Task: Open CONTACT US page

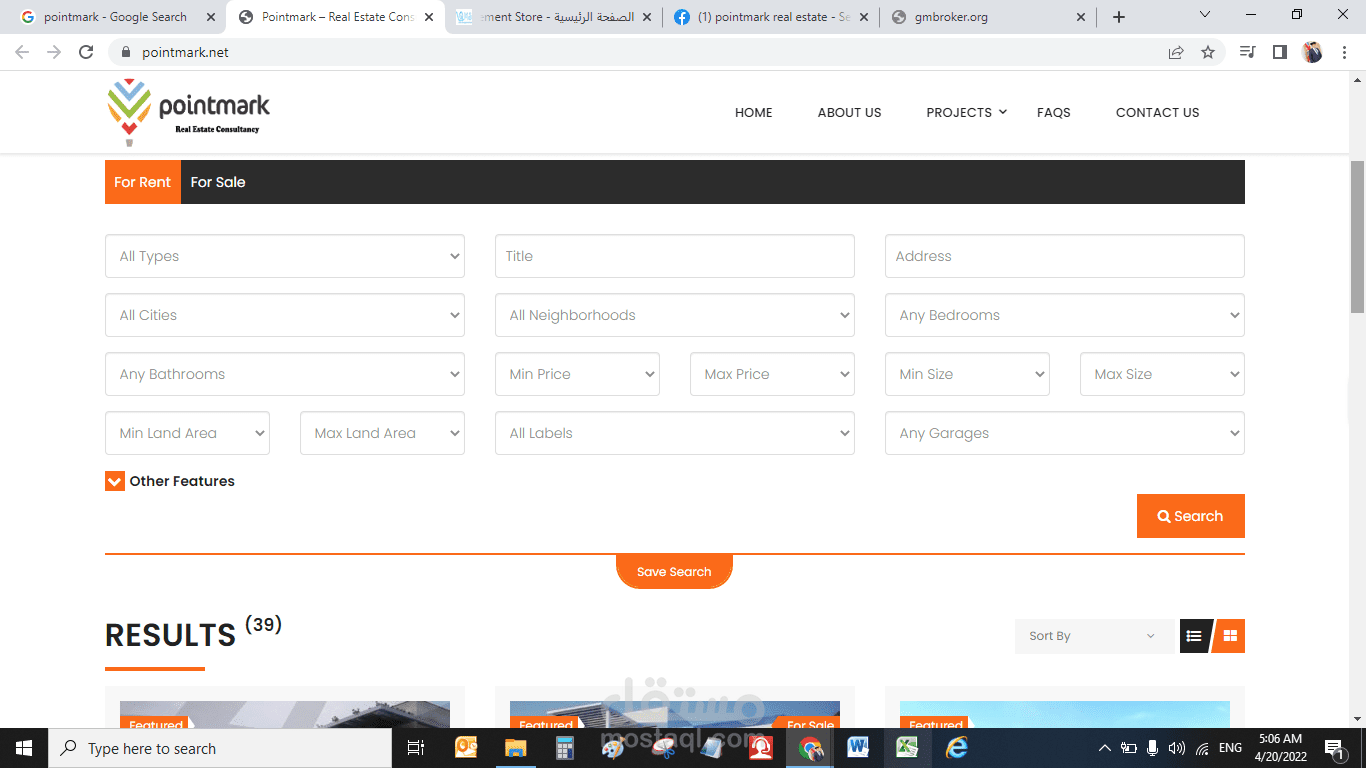Action: pos(1158,112)
